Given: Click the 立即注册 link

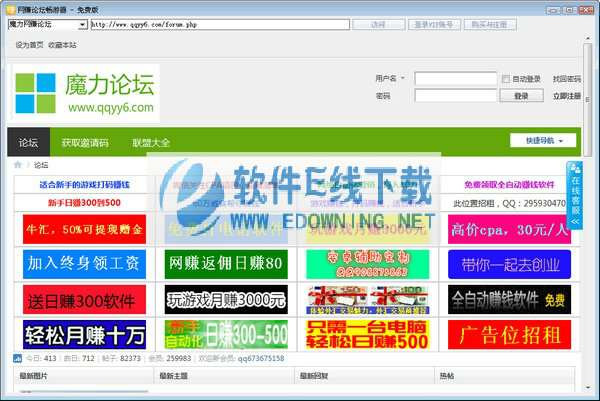Looking at the screenshot, I should point(566,96).
